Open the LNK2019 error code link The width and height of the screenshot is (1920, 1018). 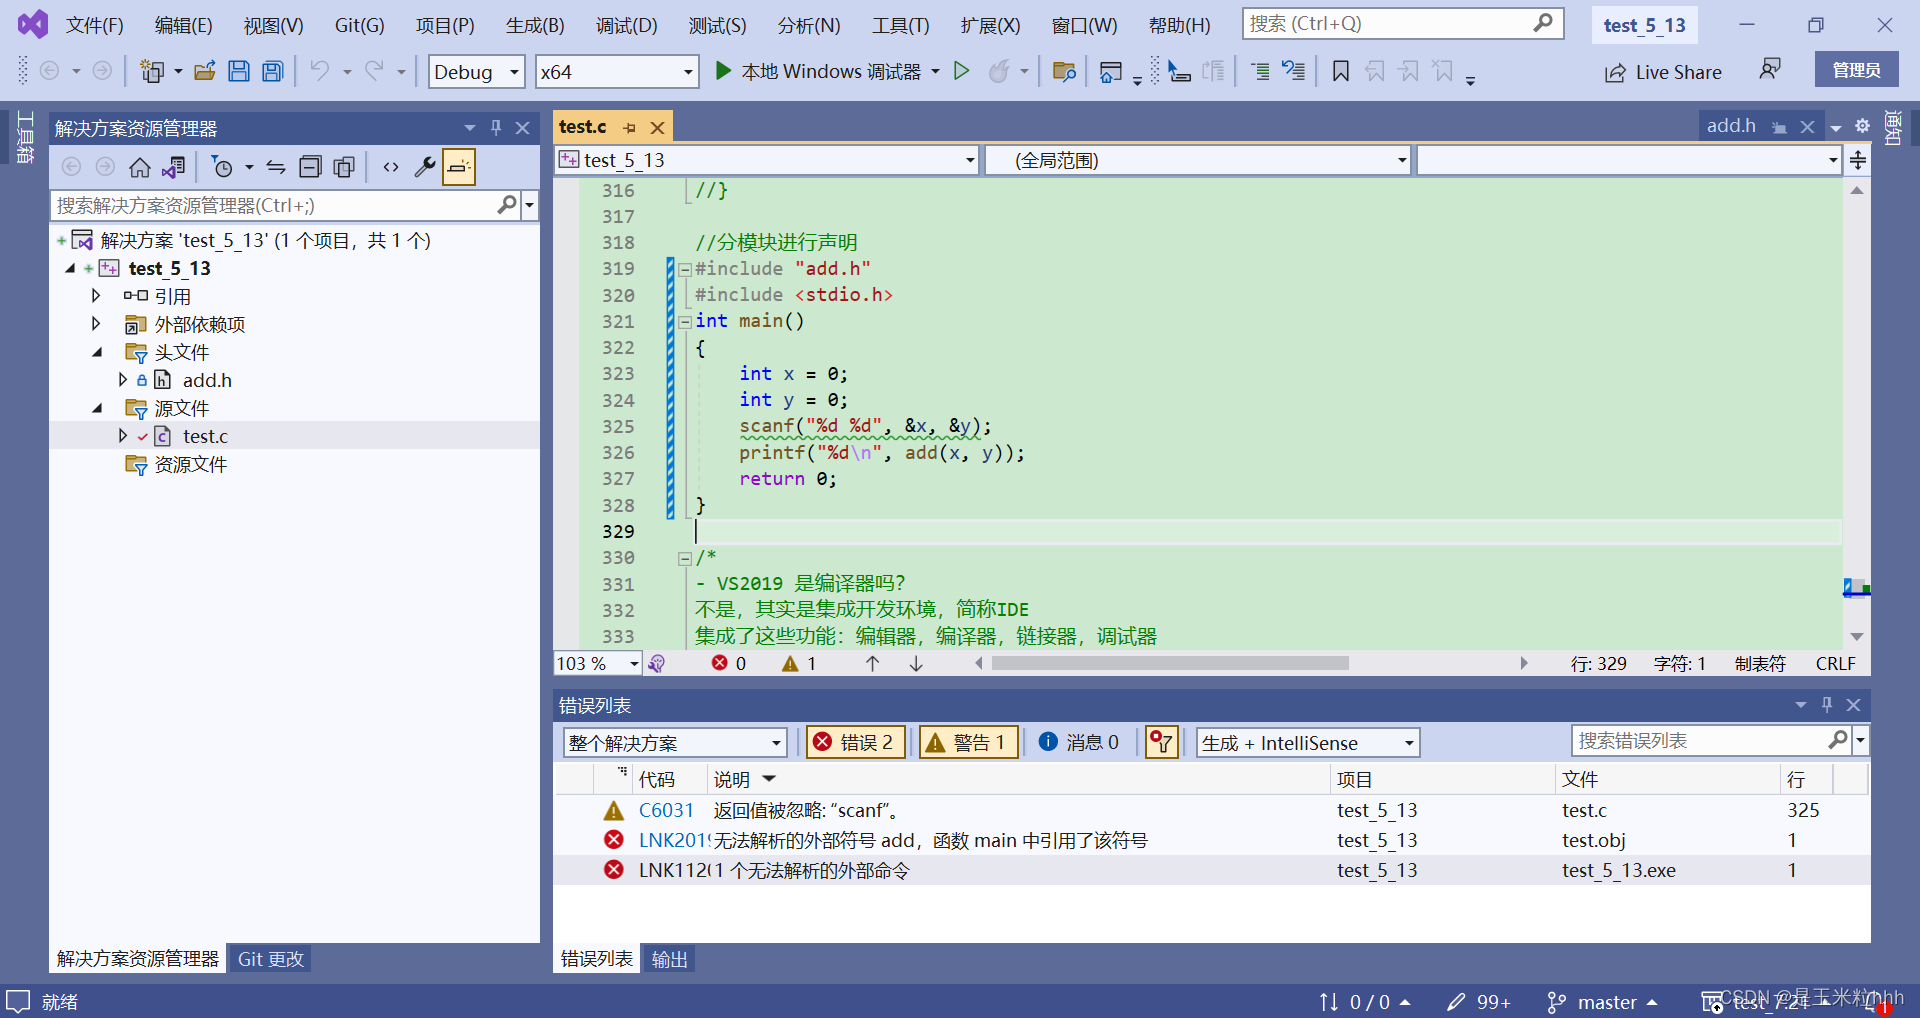click(x=674, y=840)
